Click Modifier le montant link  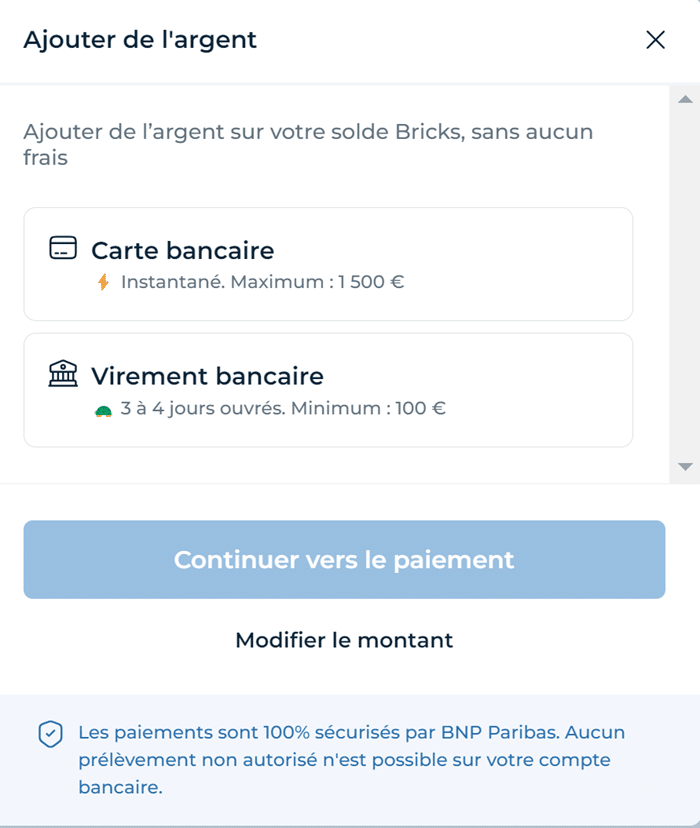click(x=344, y=640)
